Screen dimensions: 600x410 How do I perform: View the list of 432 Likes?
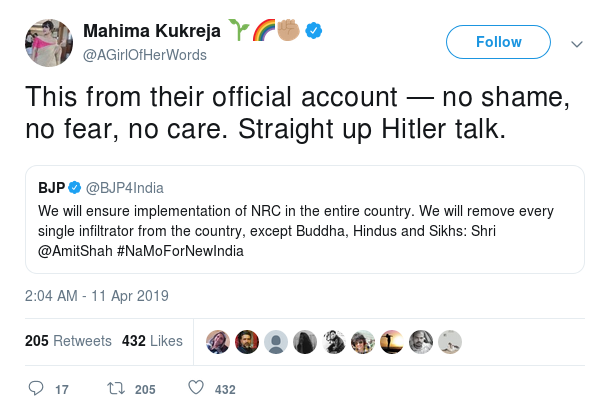coord(152,341)
